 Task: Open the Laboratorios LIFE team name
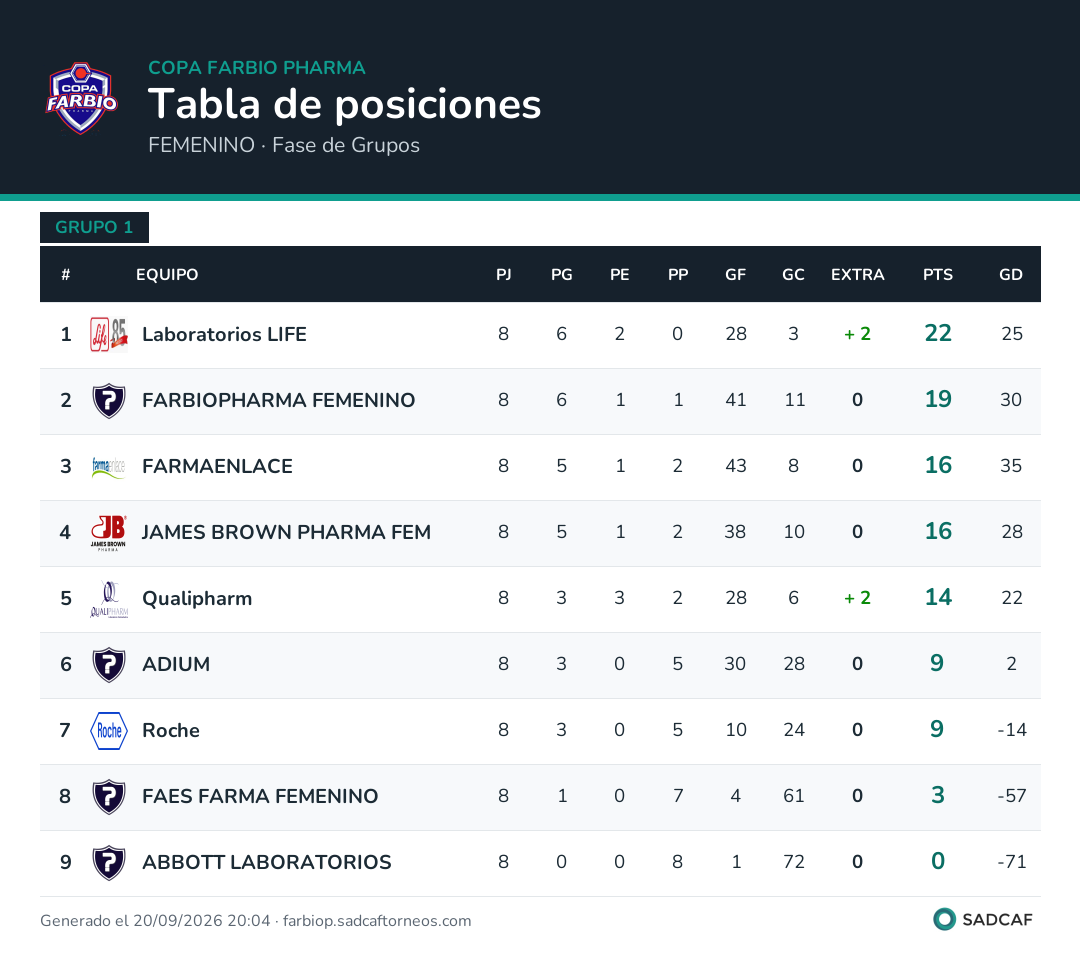(x=224, y=334)
